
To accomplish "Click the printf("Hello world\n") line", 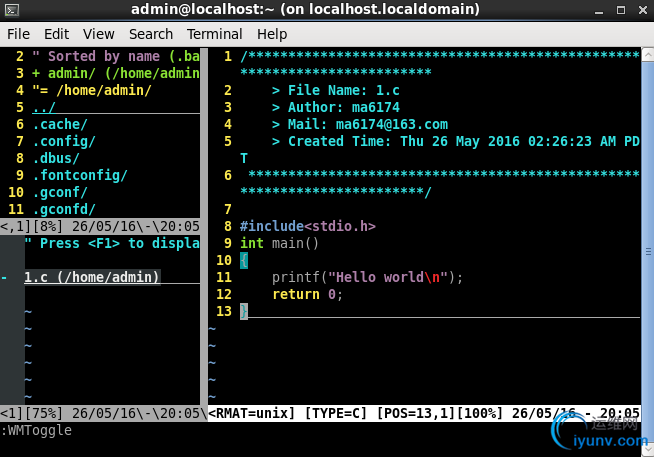I will click(x=367, y=278).
